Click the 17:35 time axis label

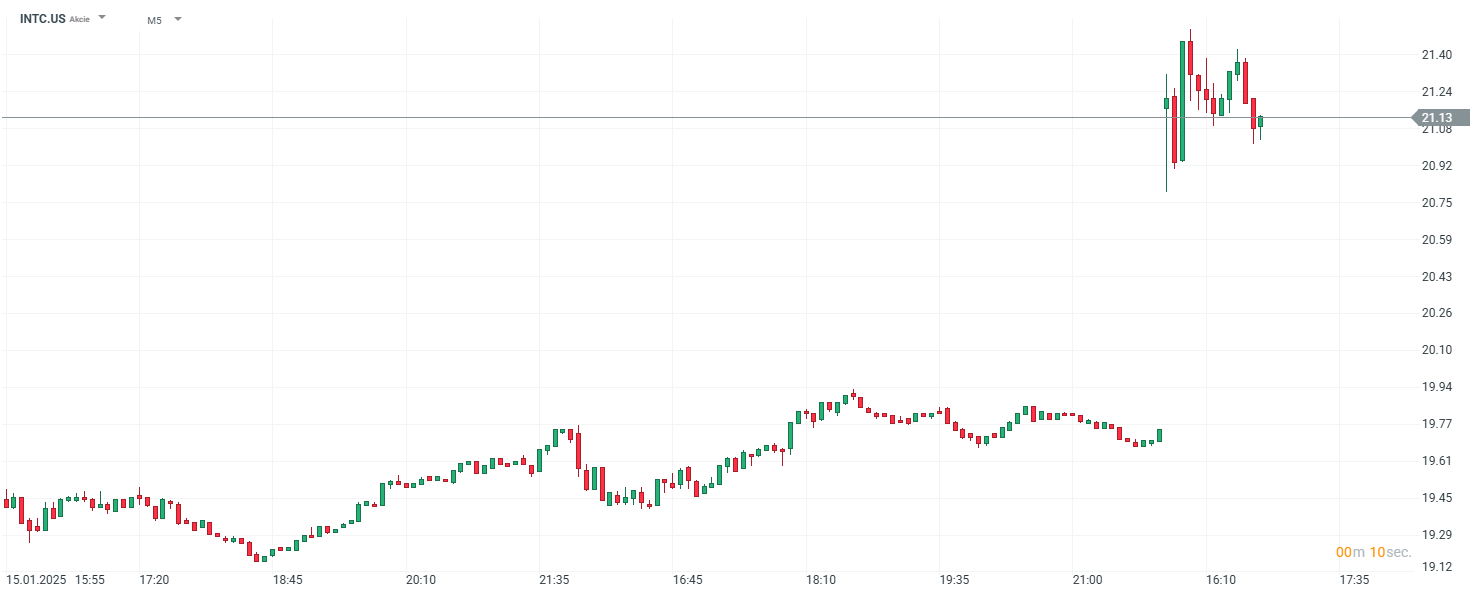(1354, 580)
